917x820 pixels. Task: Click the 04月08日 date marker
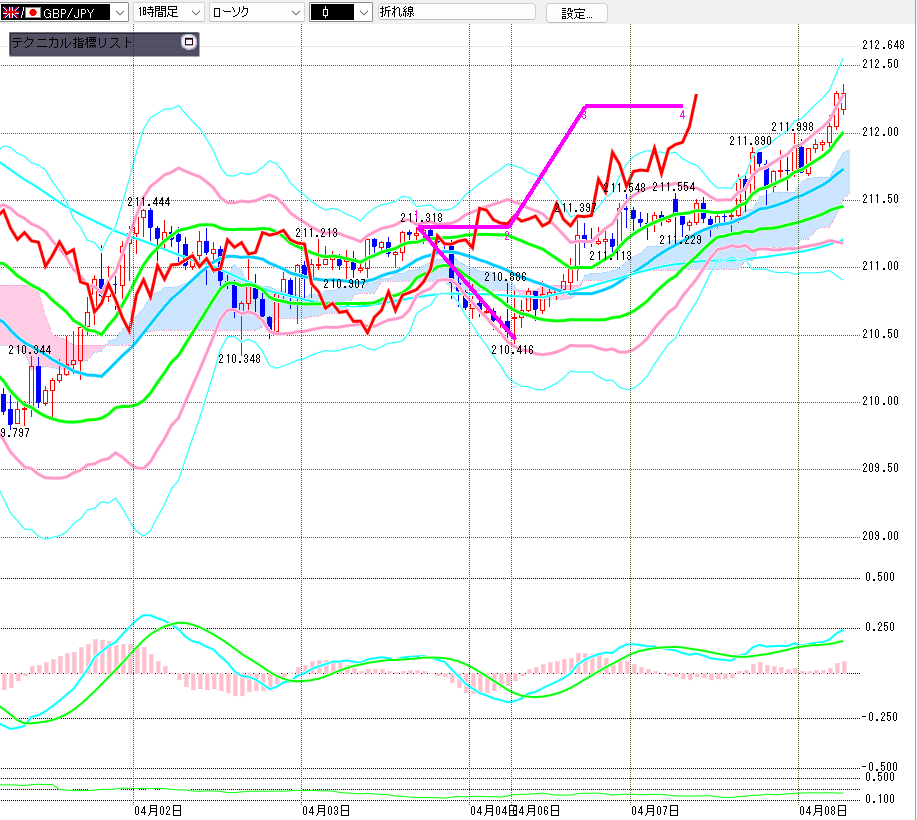pos(823,809)
